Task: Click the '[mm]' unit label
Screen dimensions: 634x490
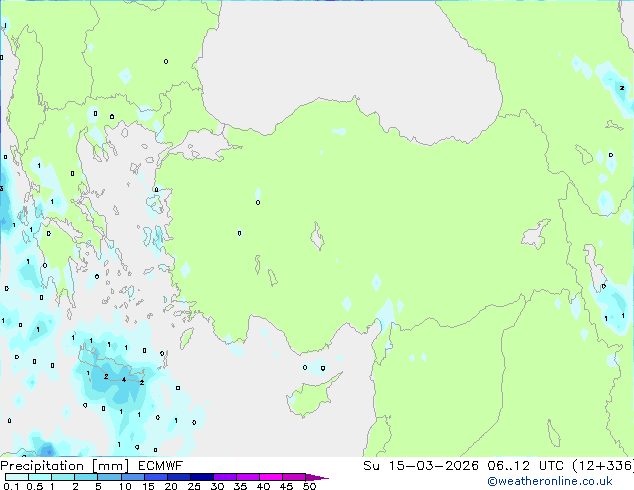Action: coord(110,466)
